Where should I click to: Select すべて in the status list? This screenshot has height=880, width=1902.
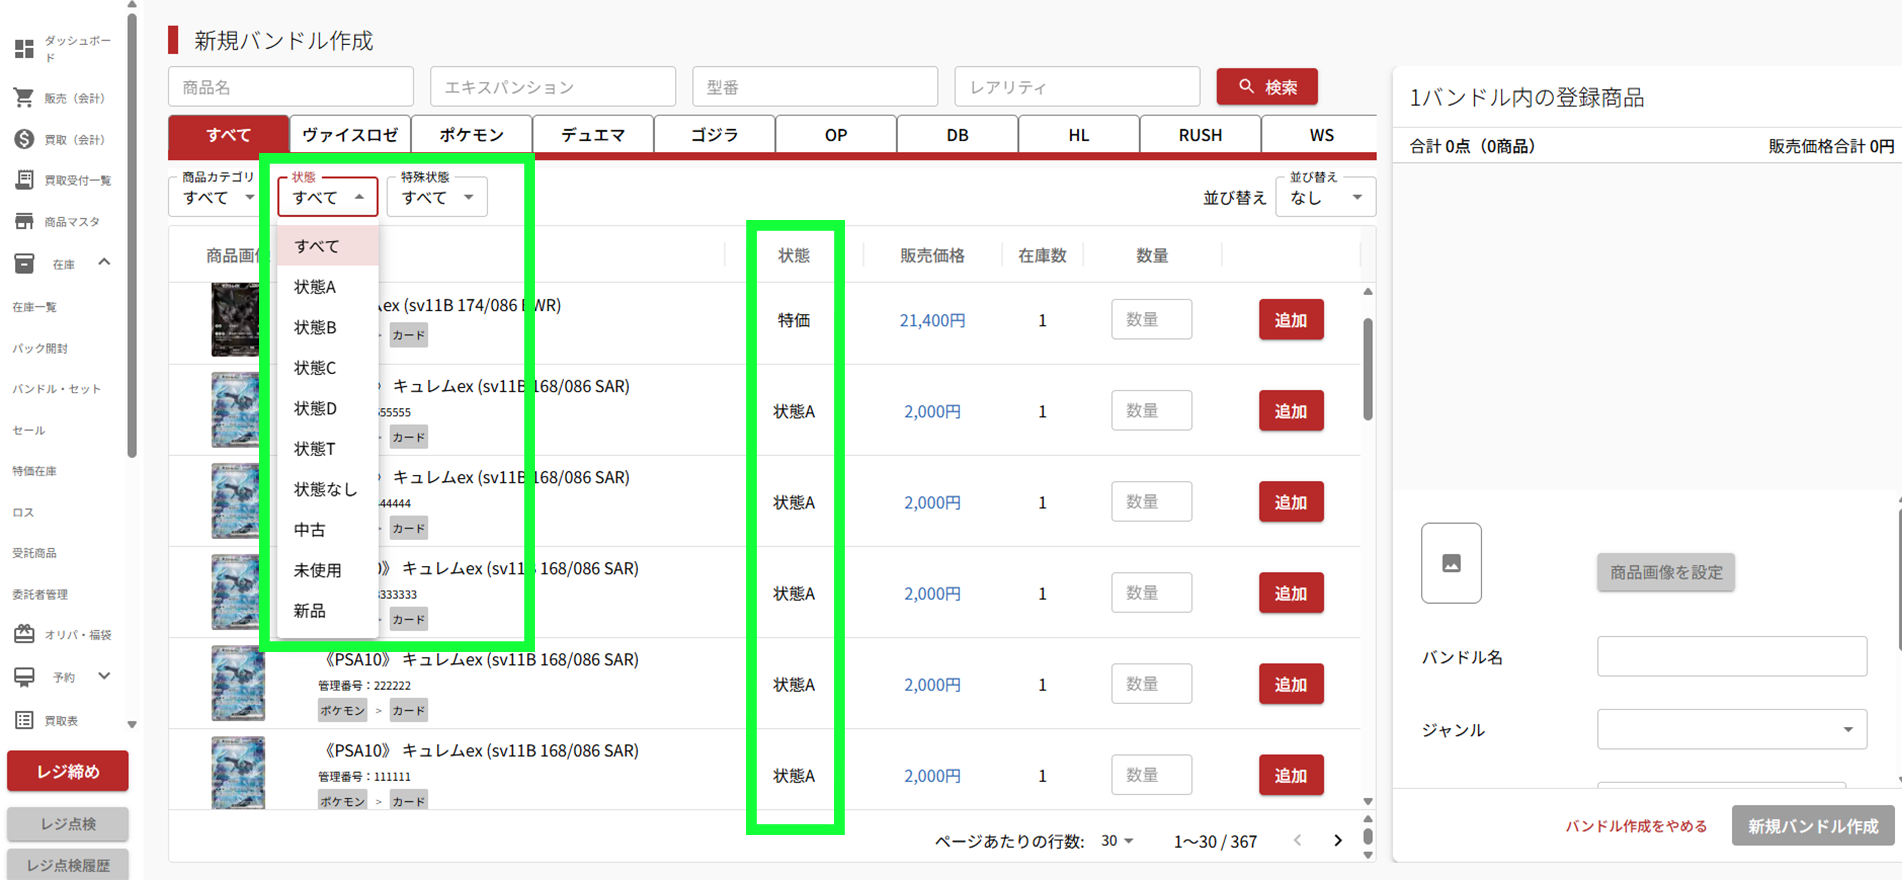(328, 246)
